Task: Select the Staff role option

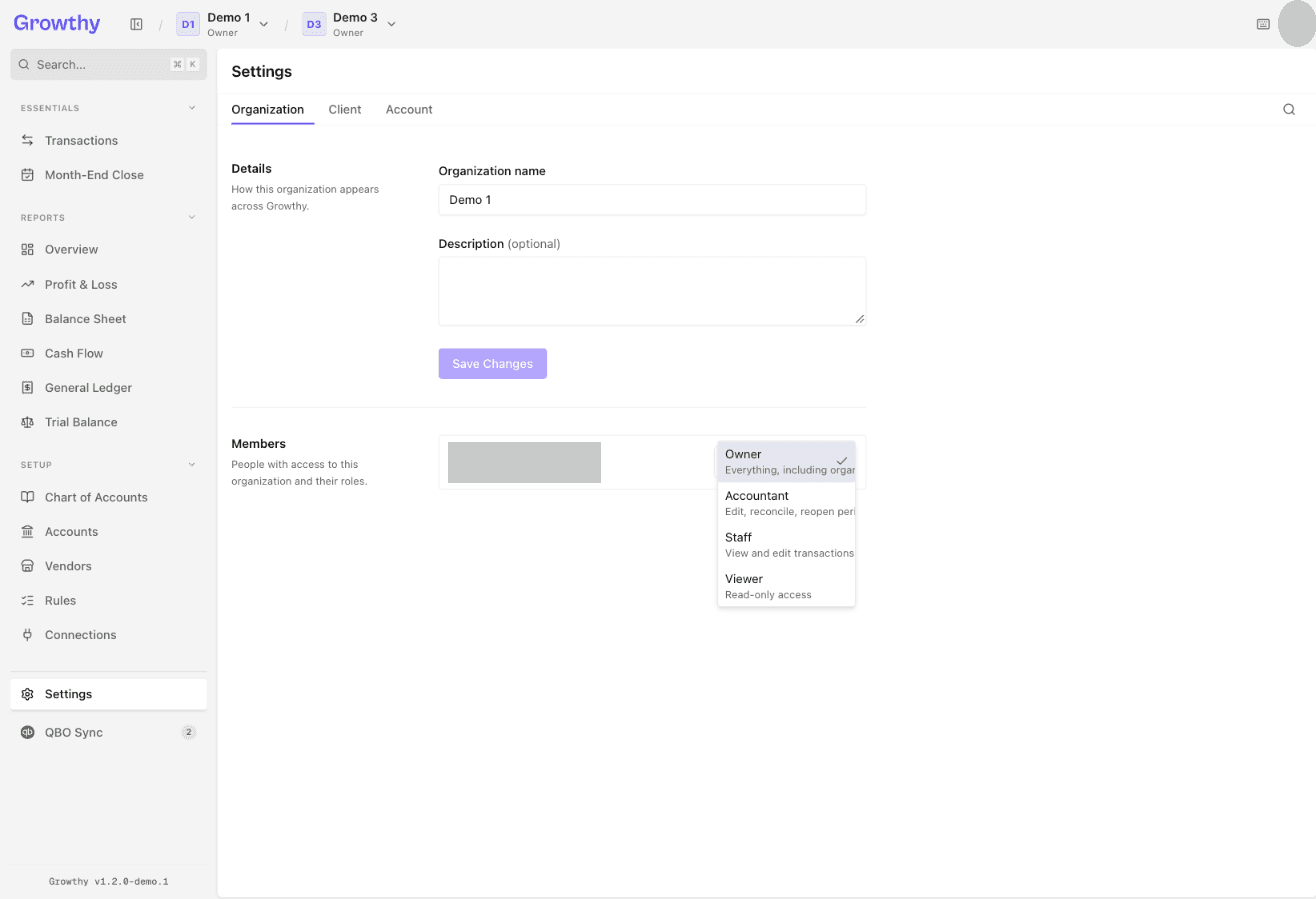Action: (x=786, y=544)
